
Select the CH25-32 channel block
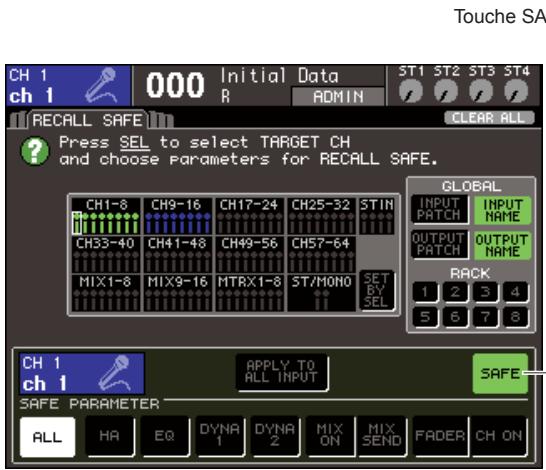[321, 216]
